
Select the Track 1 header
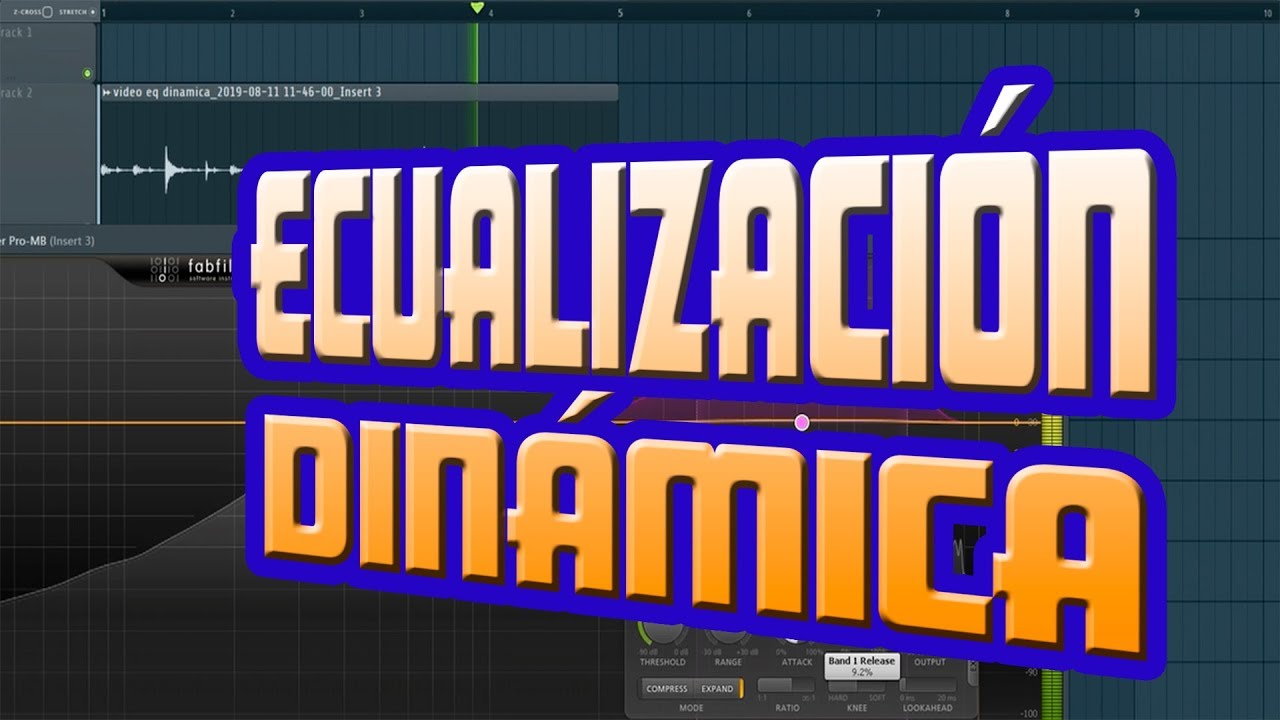48,53
